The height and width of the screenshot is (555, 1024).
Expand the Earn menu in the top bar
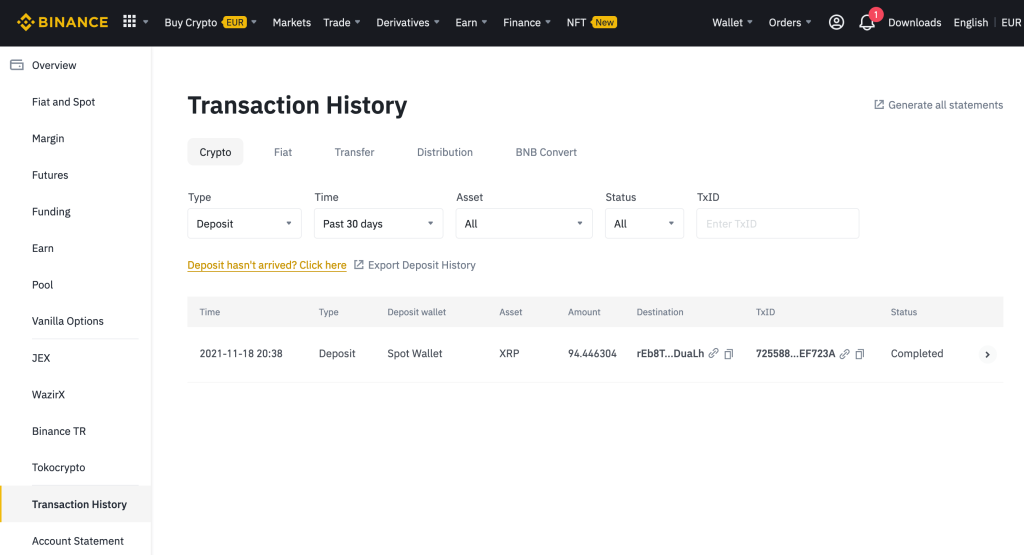[x=471, y=22]
